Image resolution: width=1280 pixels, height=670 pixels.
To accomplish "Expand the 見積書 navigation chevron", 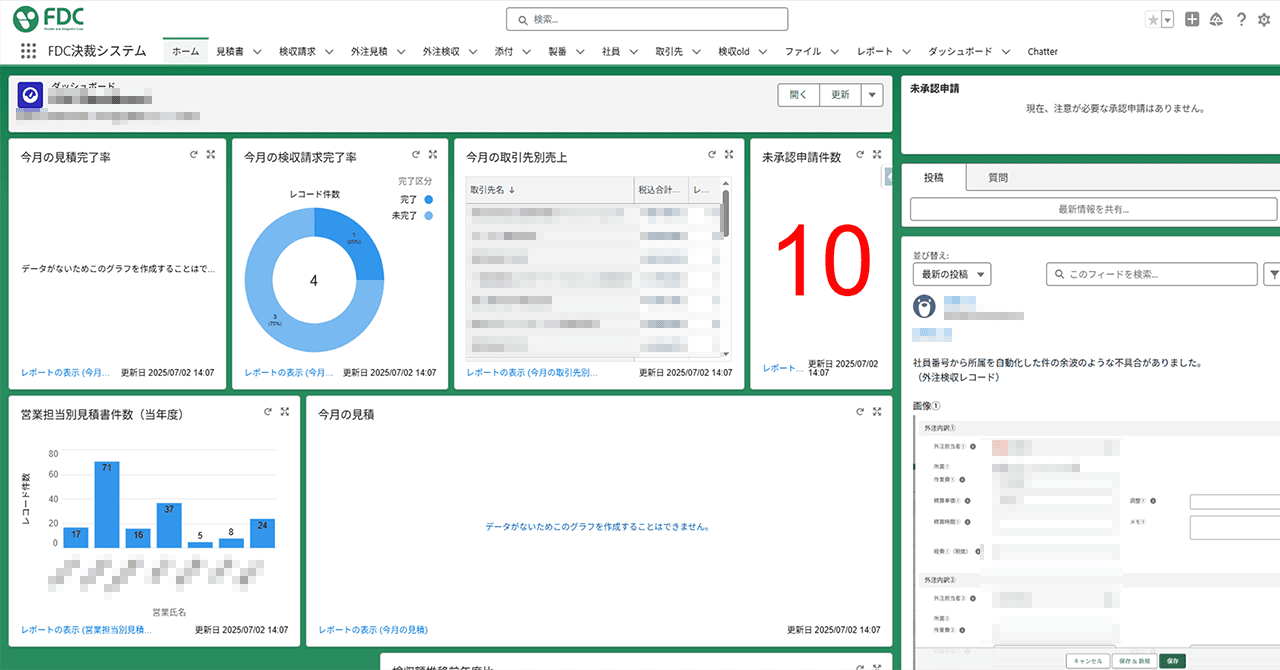I will (257, 52).
